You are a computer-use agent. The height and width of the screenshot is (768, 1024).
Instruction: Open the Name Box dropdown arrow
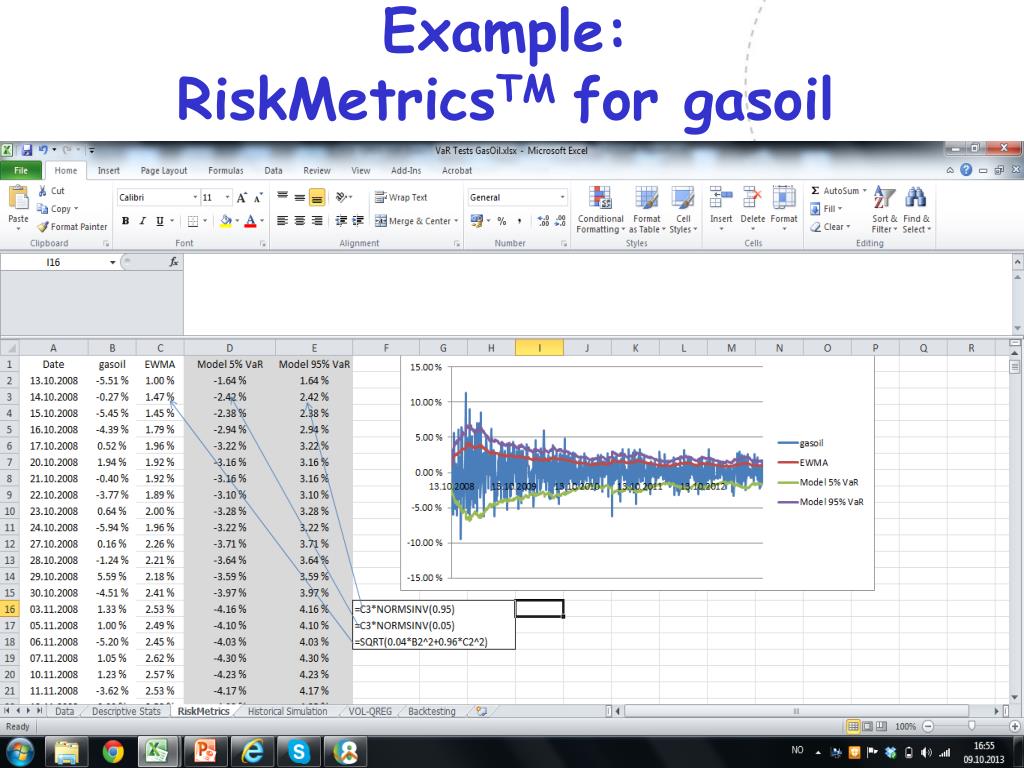[112, 263]
